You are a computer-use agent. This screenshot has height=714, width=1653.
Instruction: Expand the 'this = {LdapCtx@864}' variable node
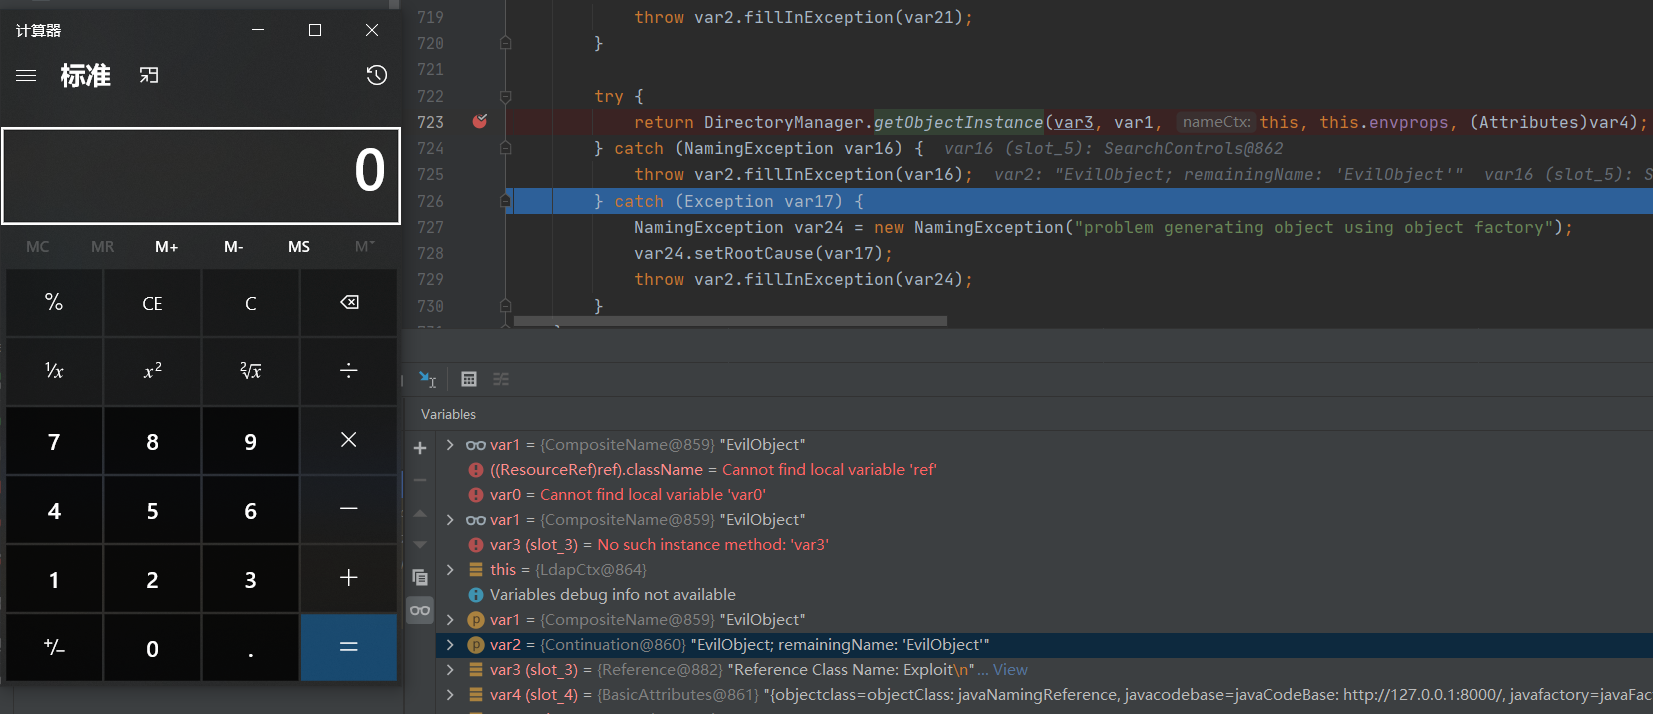pos(450,570)
